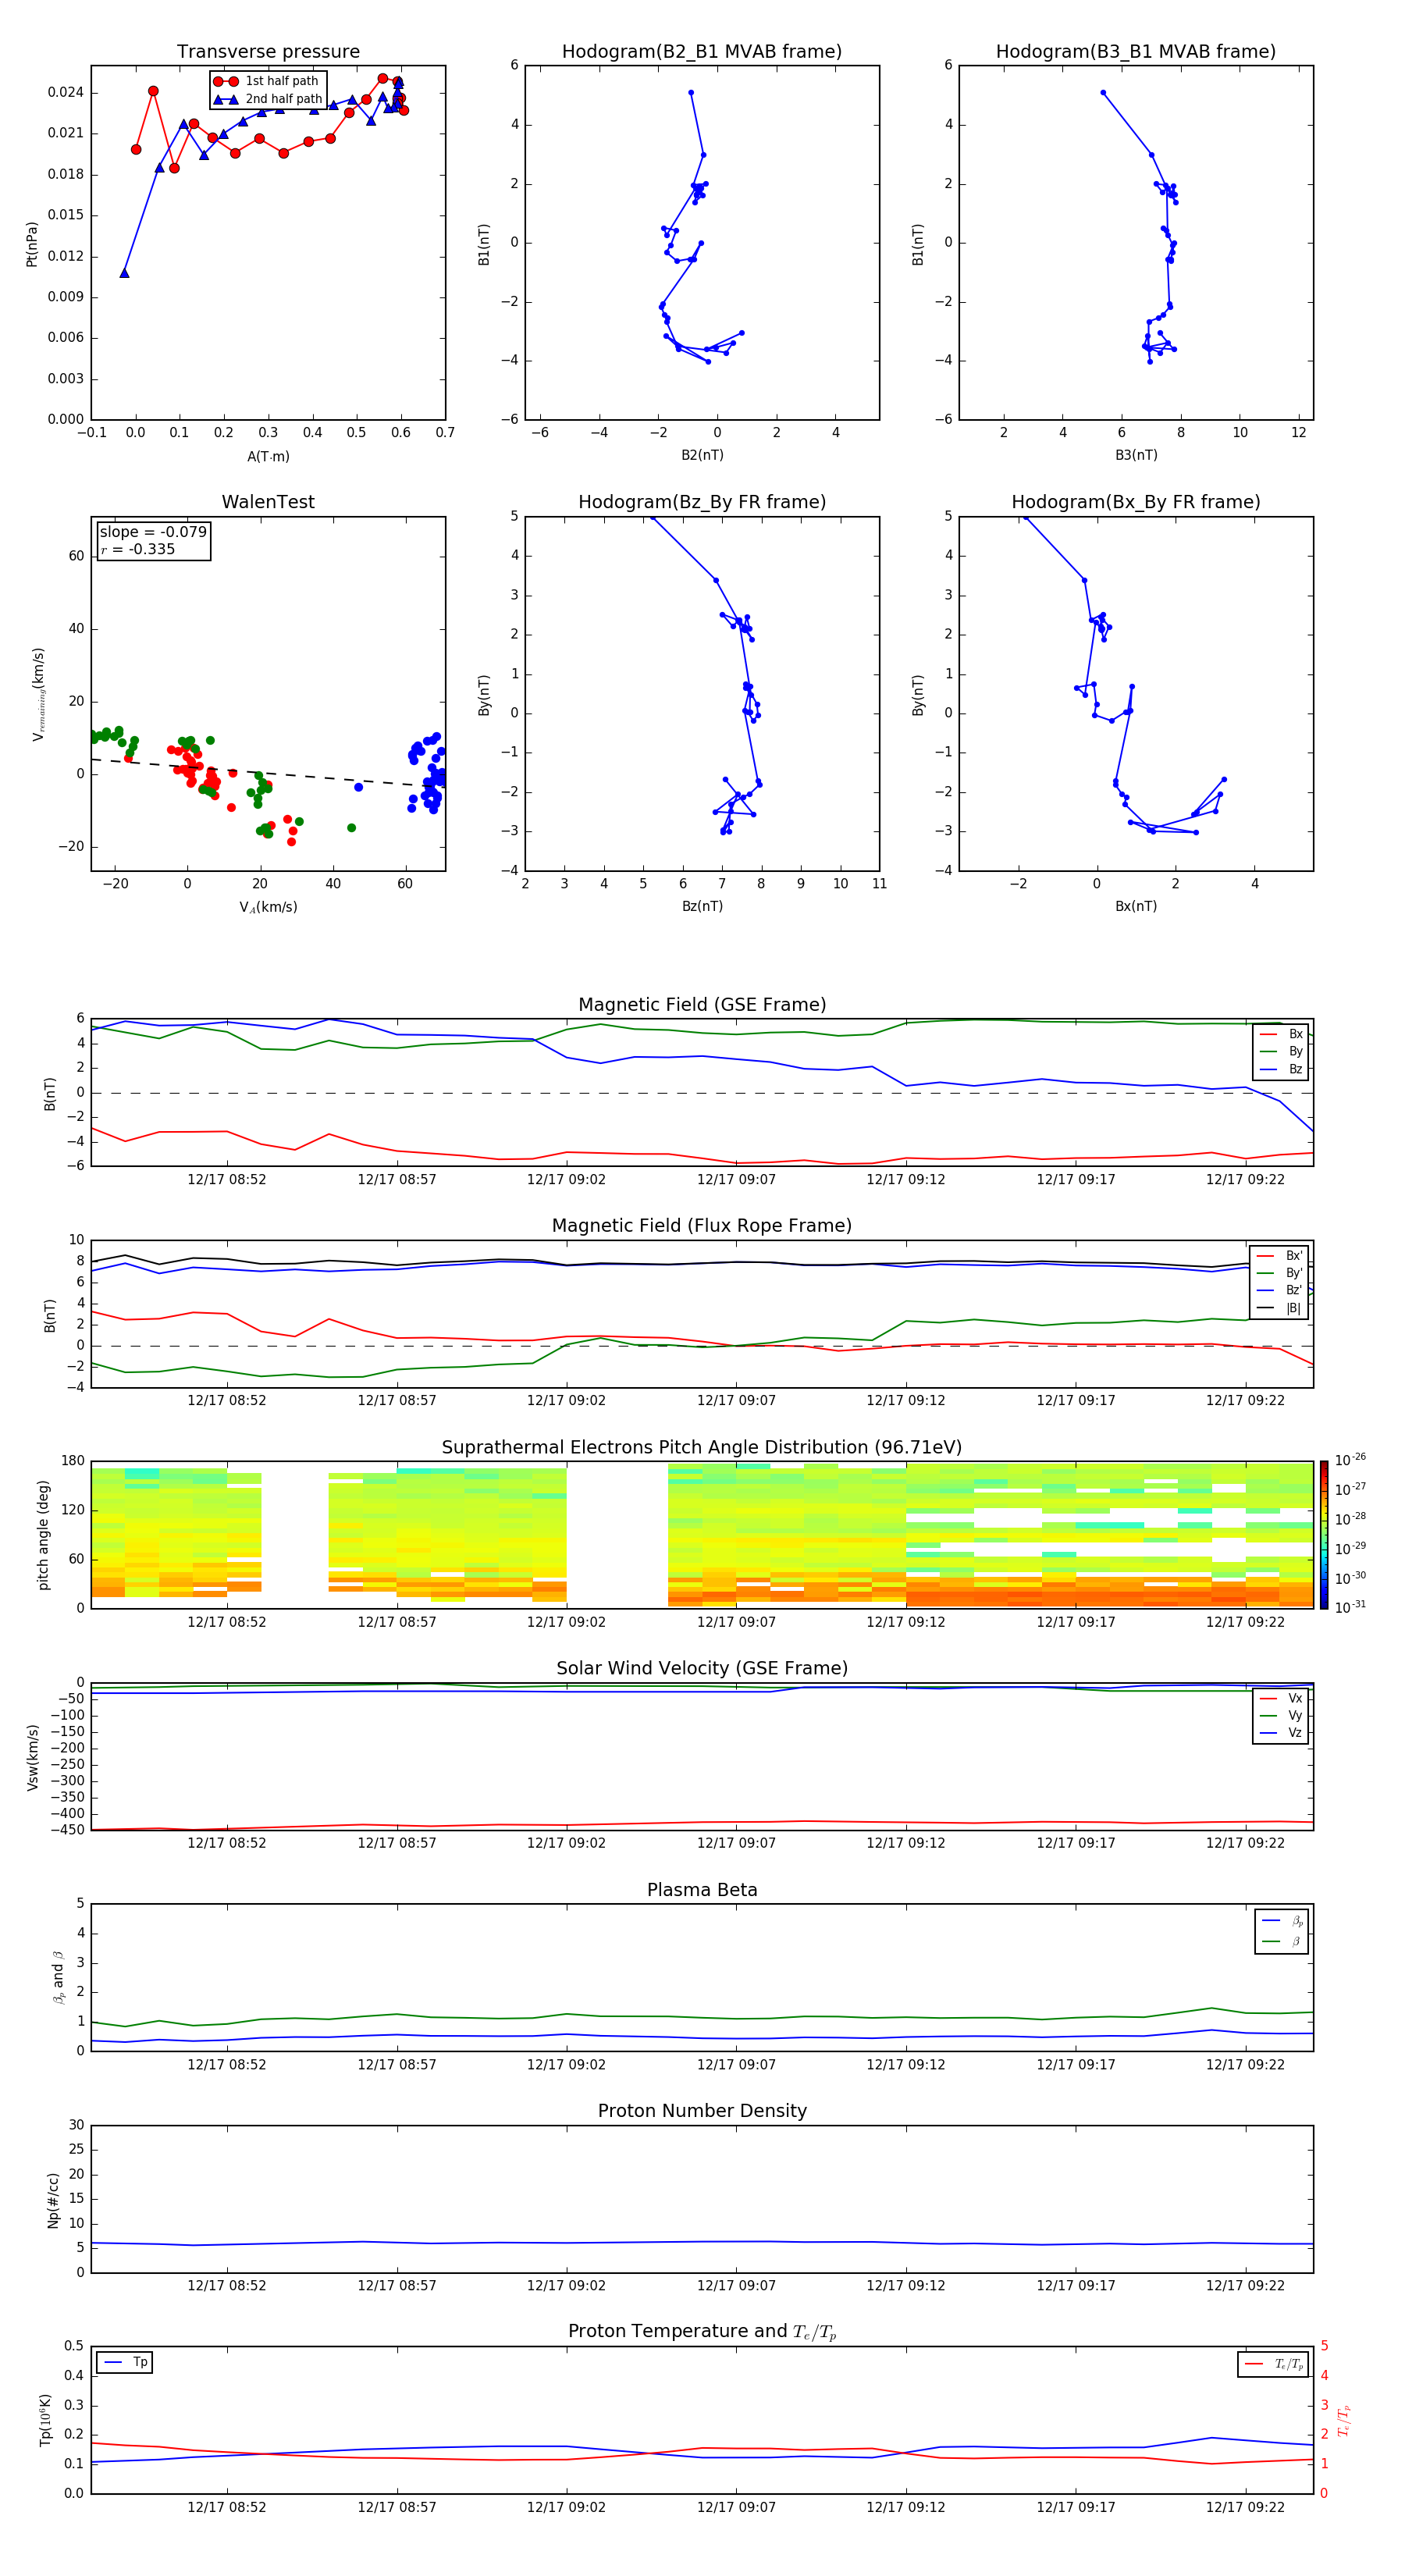Select 'Vy' in the solar wind legend
This screenshot has width=1405, height=2576.
[1281, 1716]
